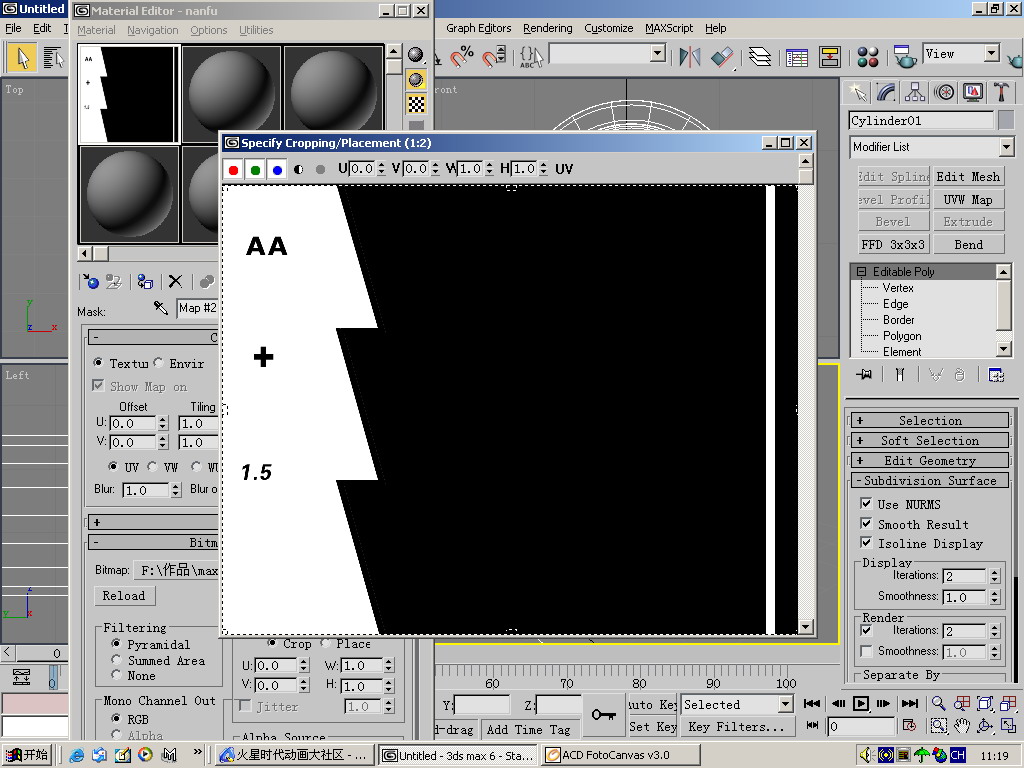Open the Rendering menu
The image size is (1024, 768).
point(547,28)
